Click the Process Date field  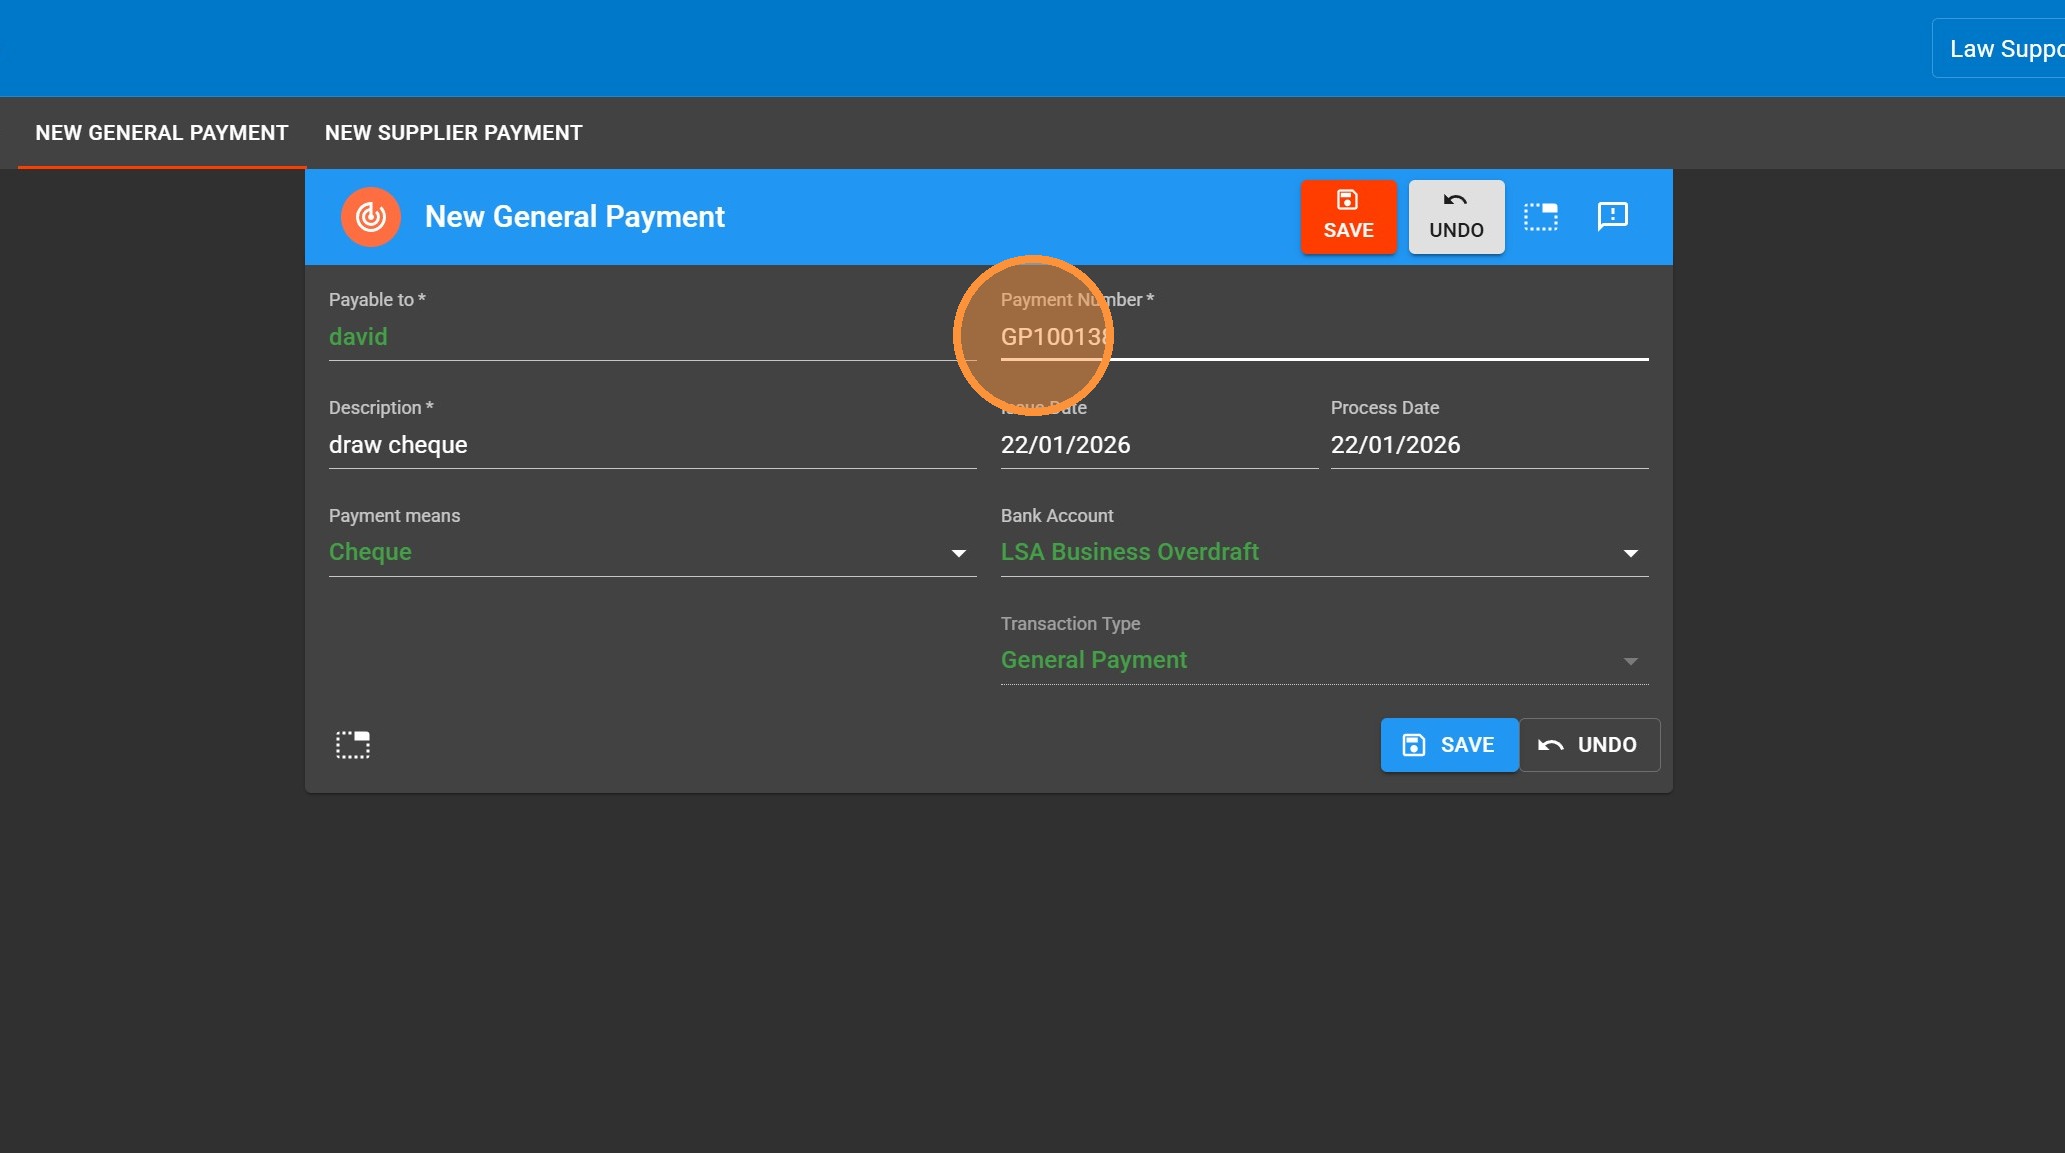click(x=1487, y=445)
